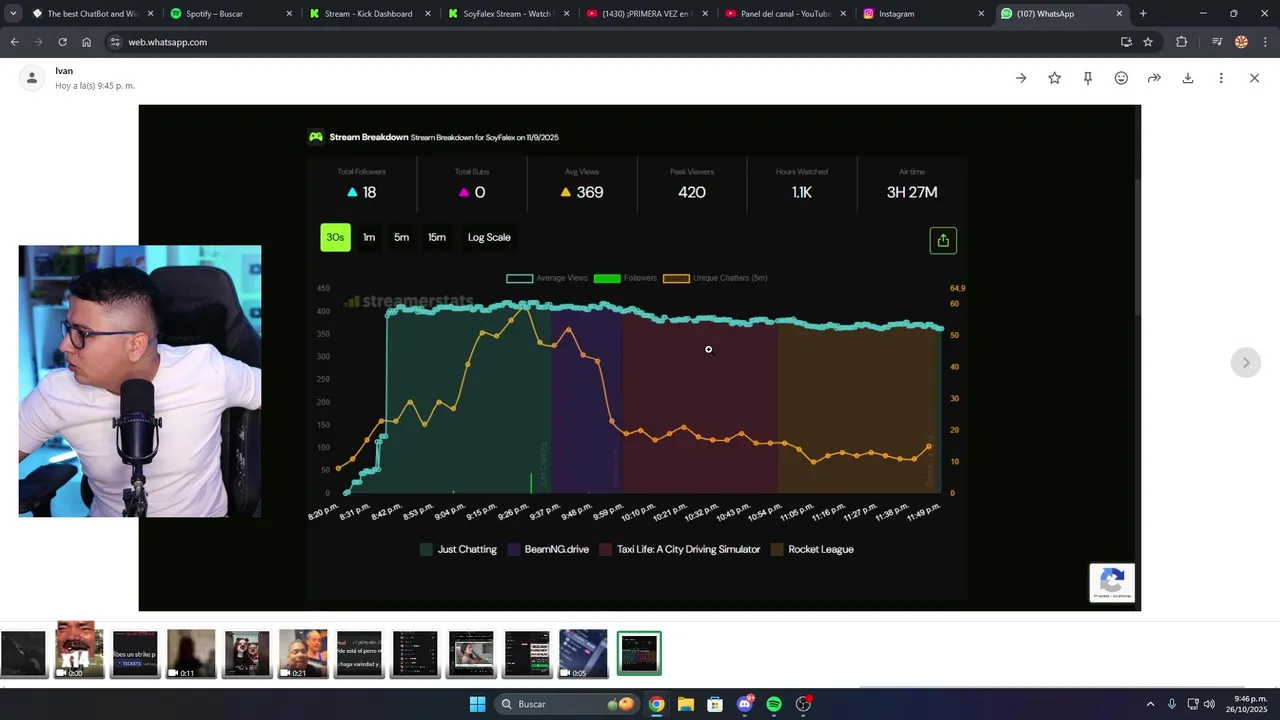Select the 30s interval button in image

pyautogui.click(x=335, y=237)
